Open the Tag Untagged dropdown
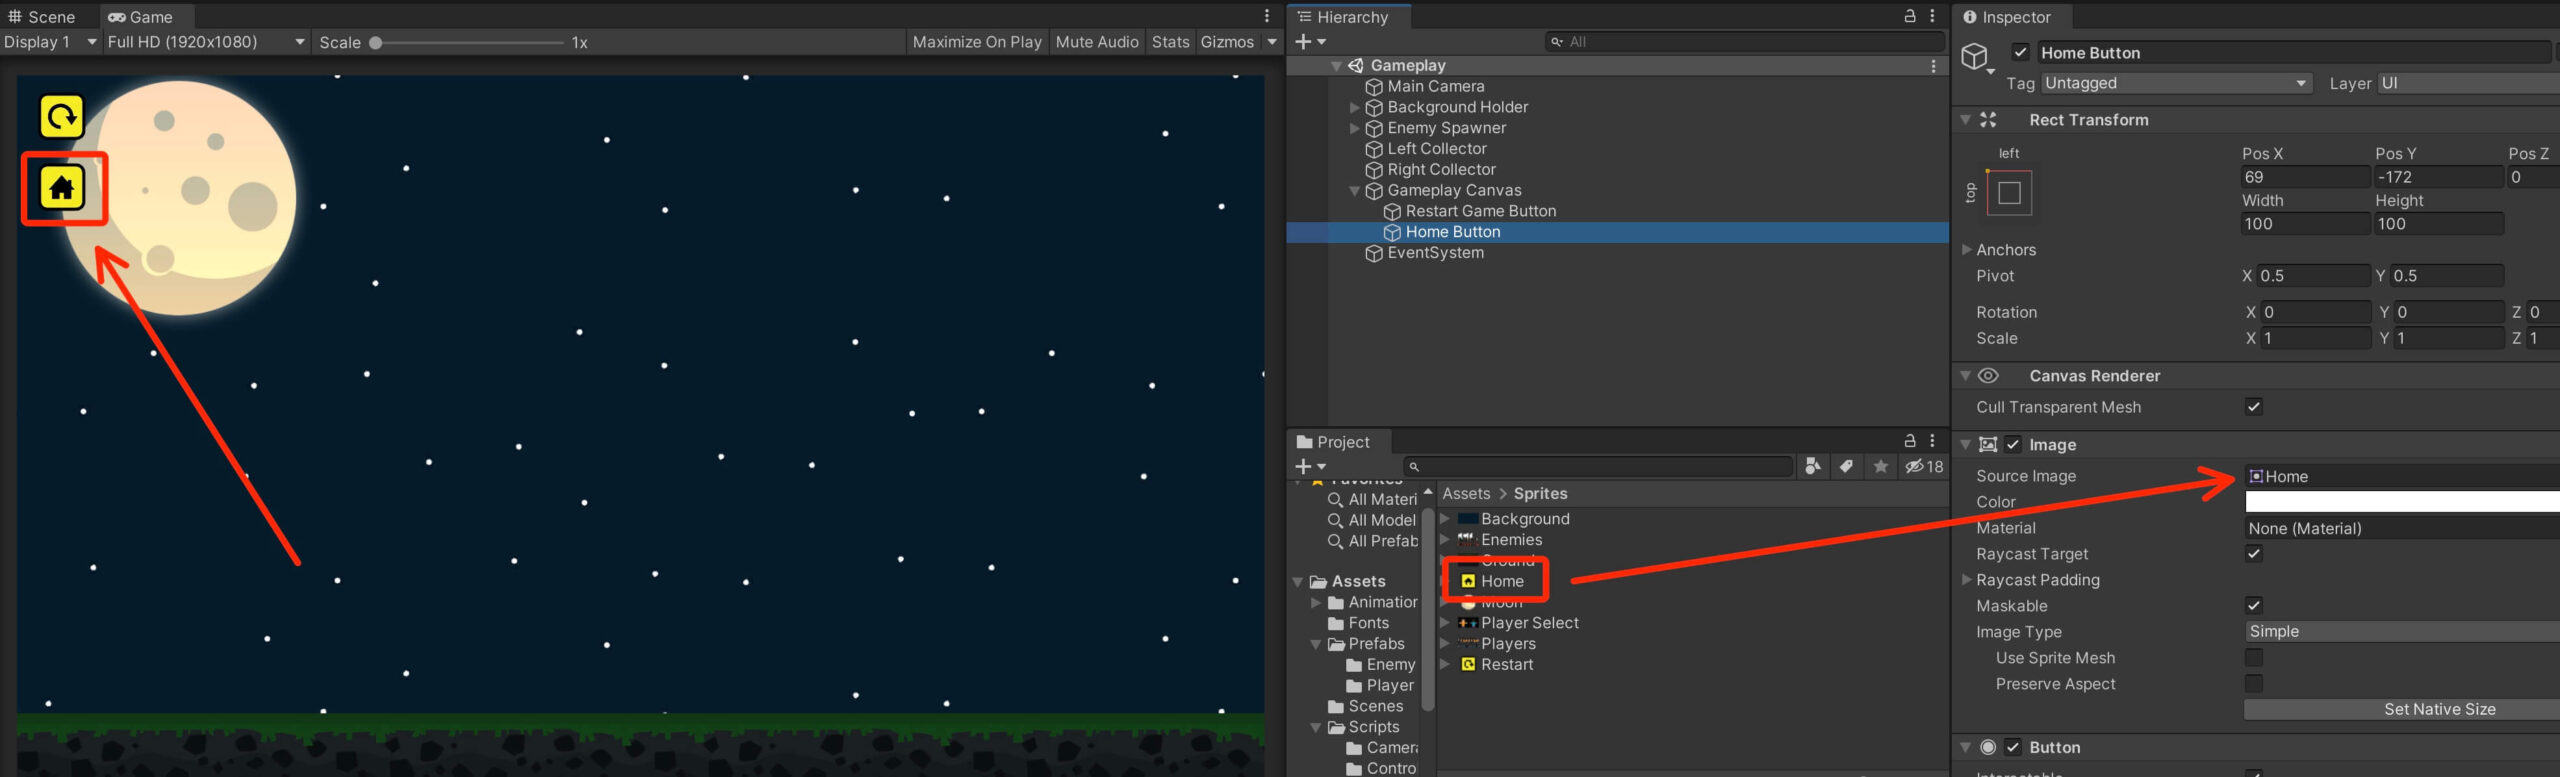This screenshot has height=777, width=2560. (2175, 84)
